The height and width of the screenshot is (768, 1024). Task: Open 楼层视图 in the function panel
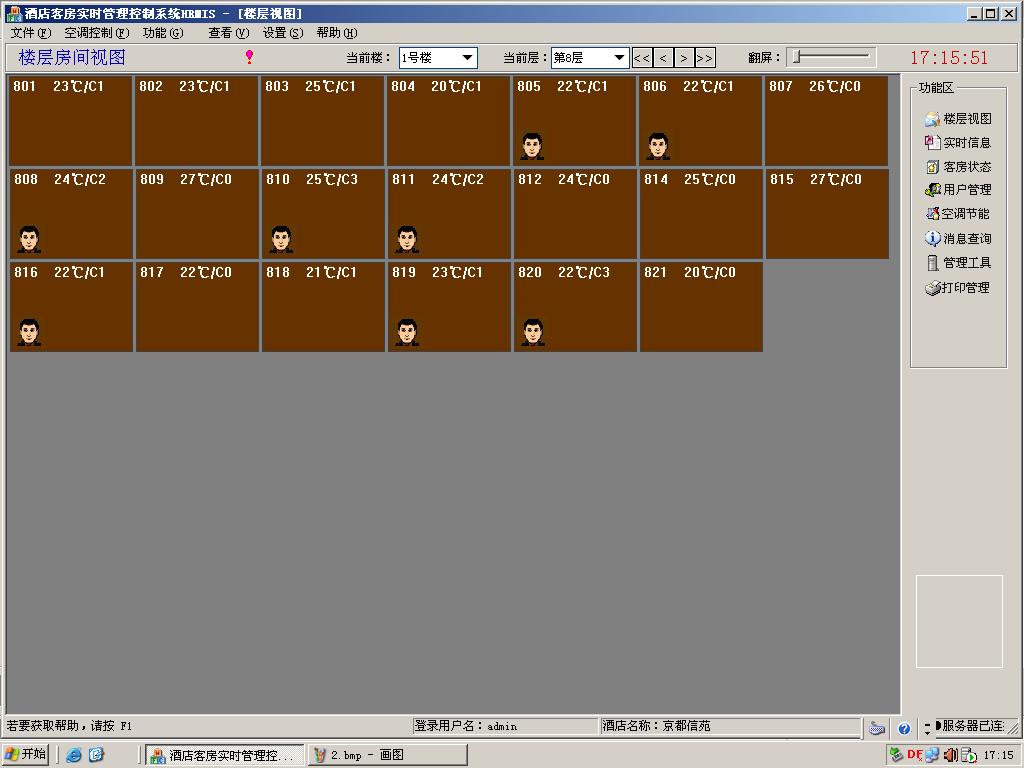pyautogui.click(x=958, y=119)
